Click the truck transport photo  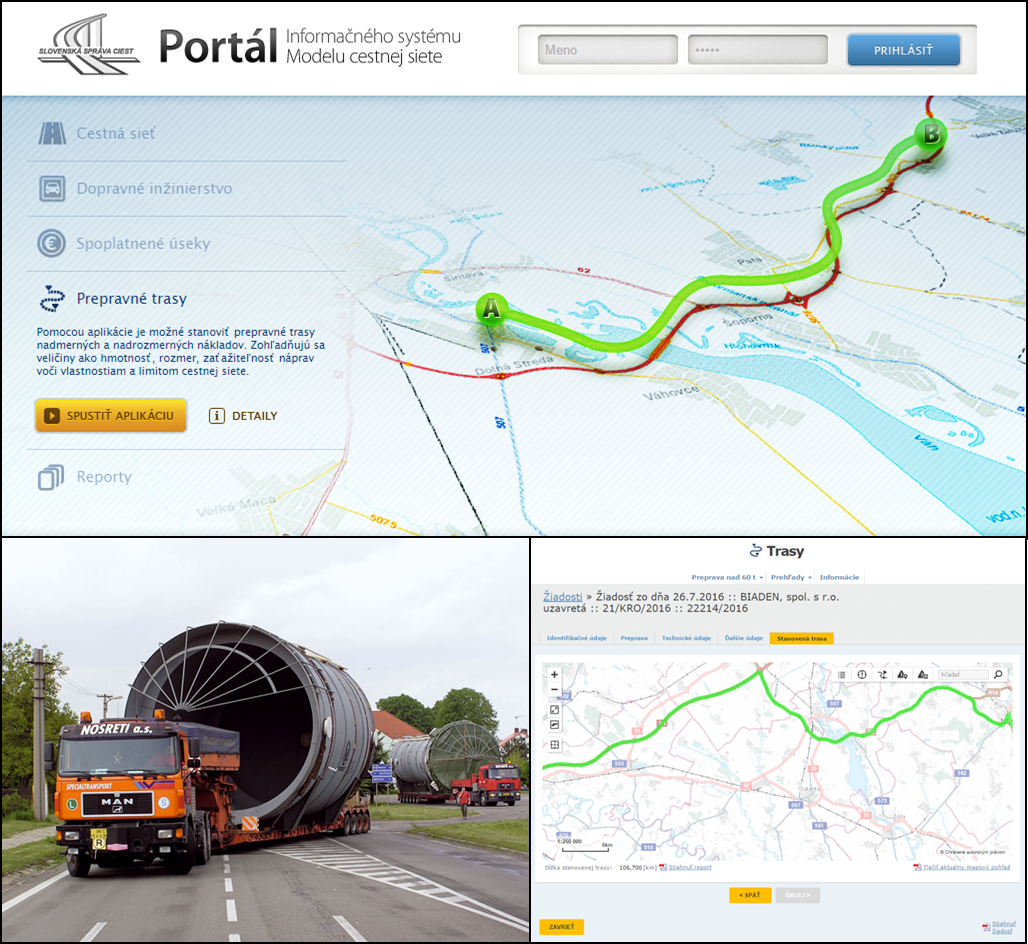(266, 740)
